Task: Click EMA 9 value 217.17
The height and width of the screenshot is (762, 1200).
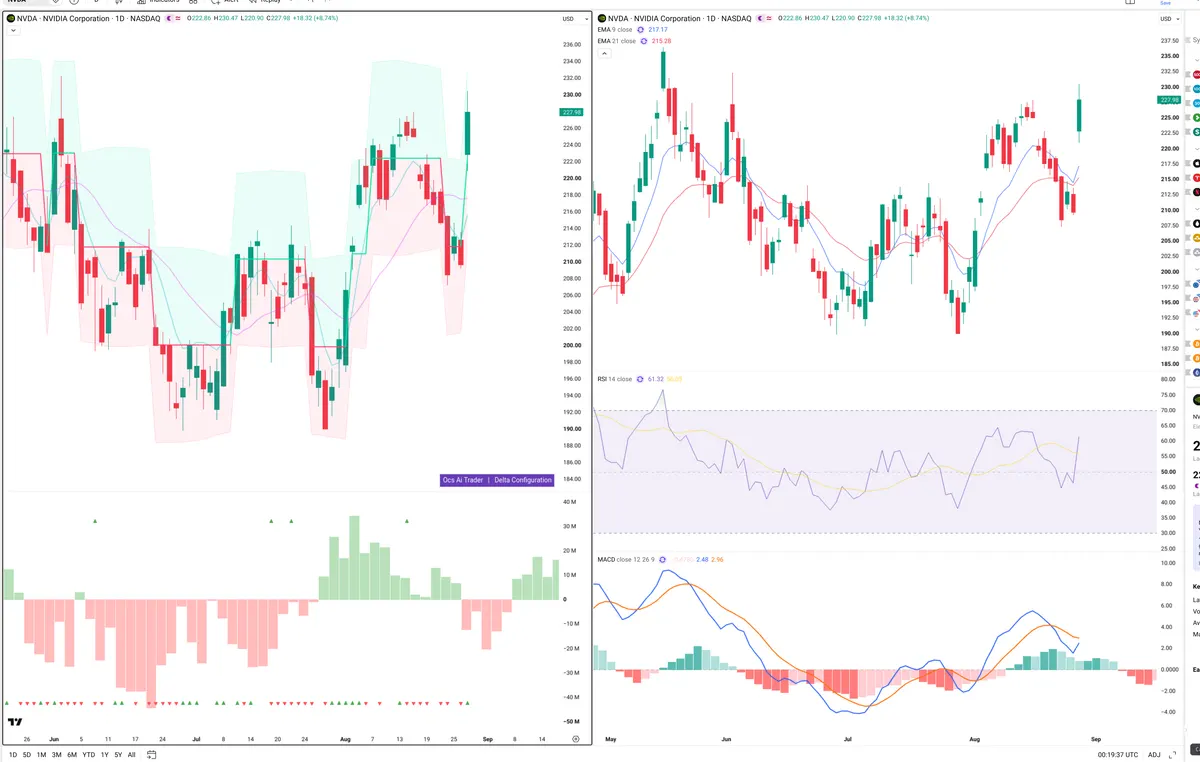Action: click(658, 30)
